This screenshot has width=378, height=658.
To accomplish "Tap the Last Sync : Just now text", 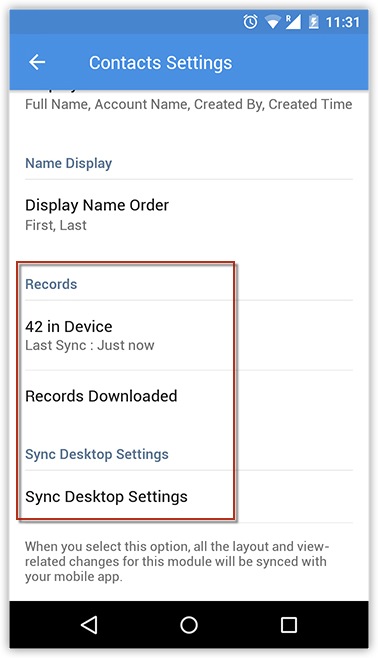I will click(x=89, y=345).
